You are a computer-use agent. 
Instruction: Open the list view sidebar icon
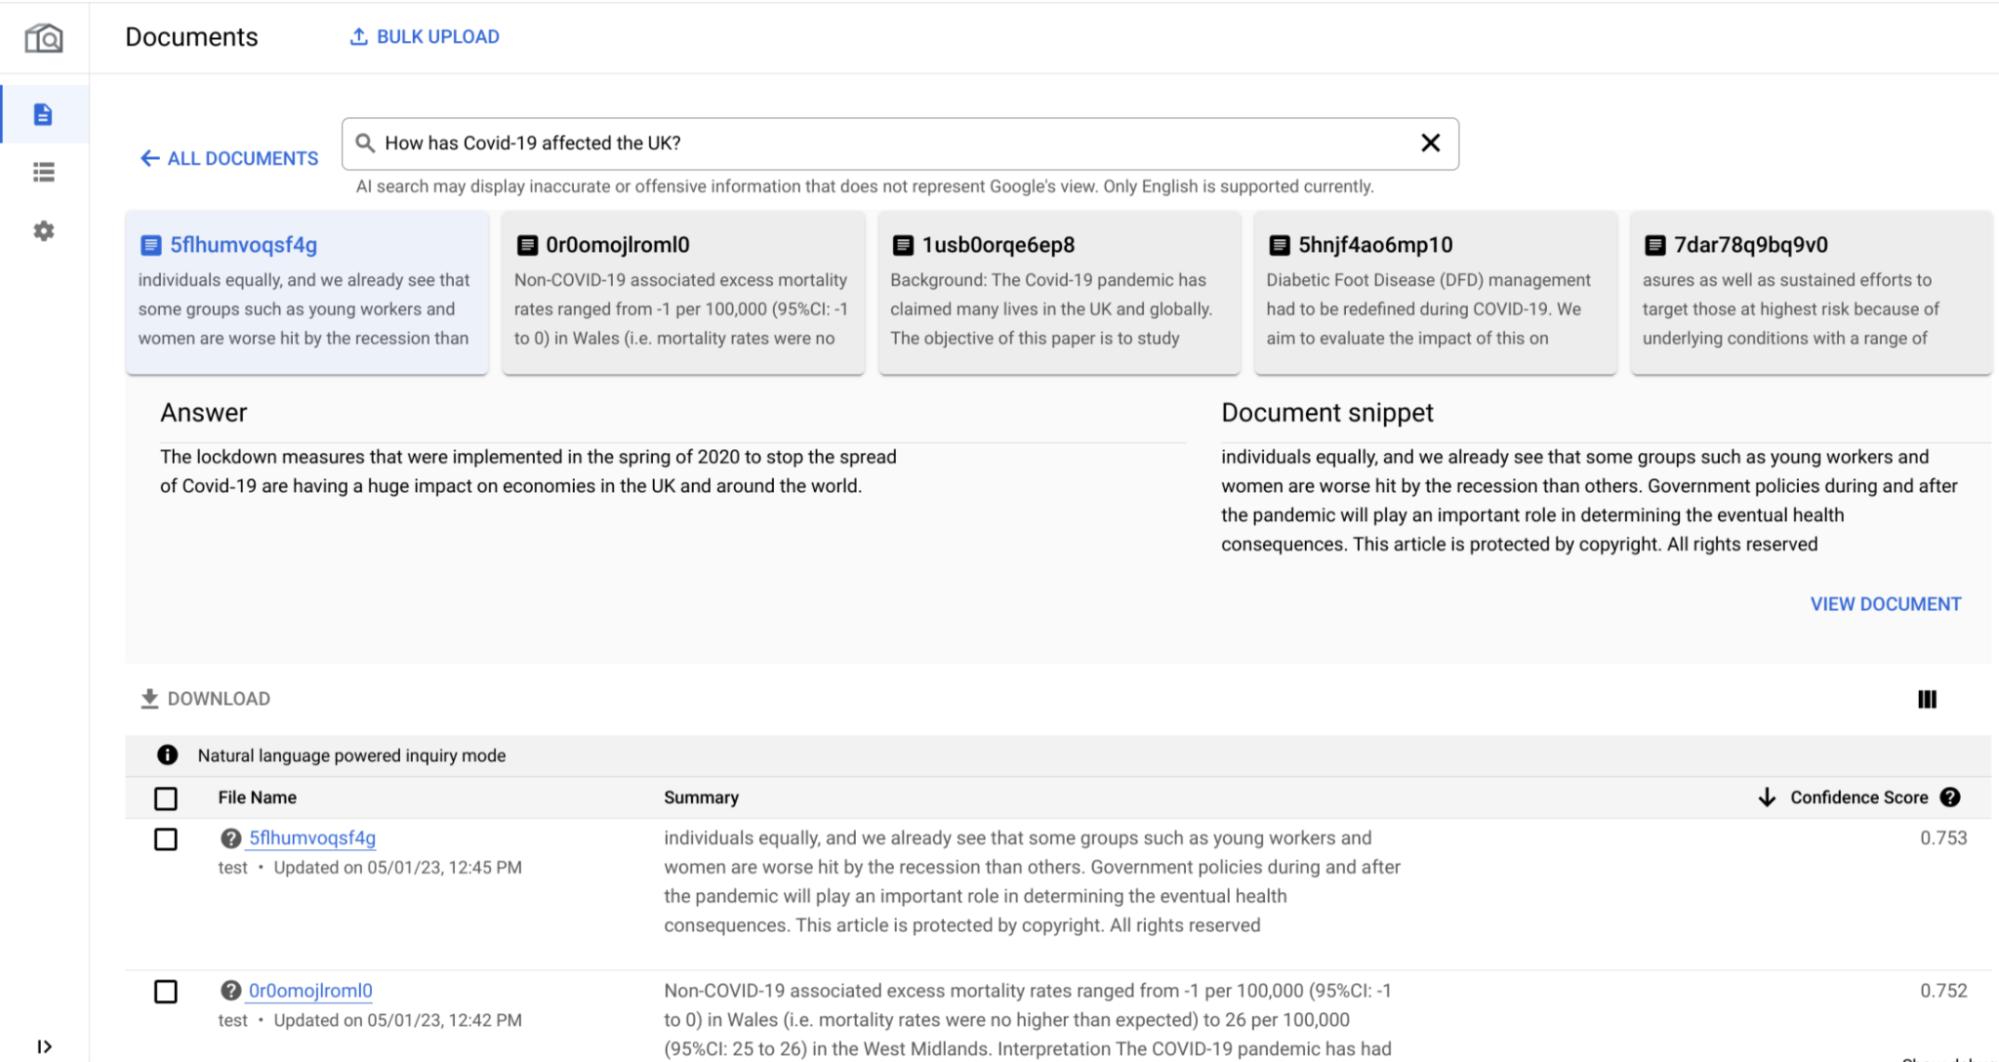(x=43, y=173)
